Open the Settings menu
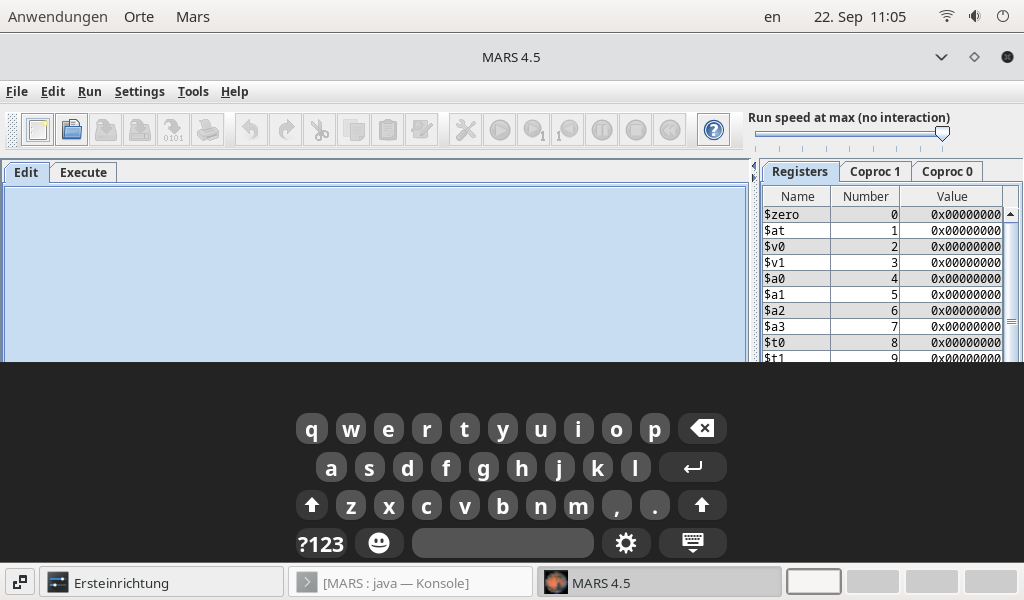 click(139, 91)
